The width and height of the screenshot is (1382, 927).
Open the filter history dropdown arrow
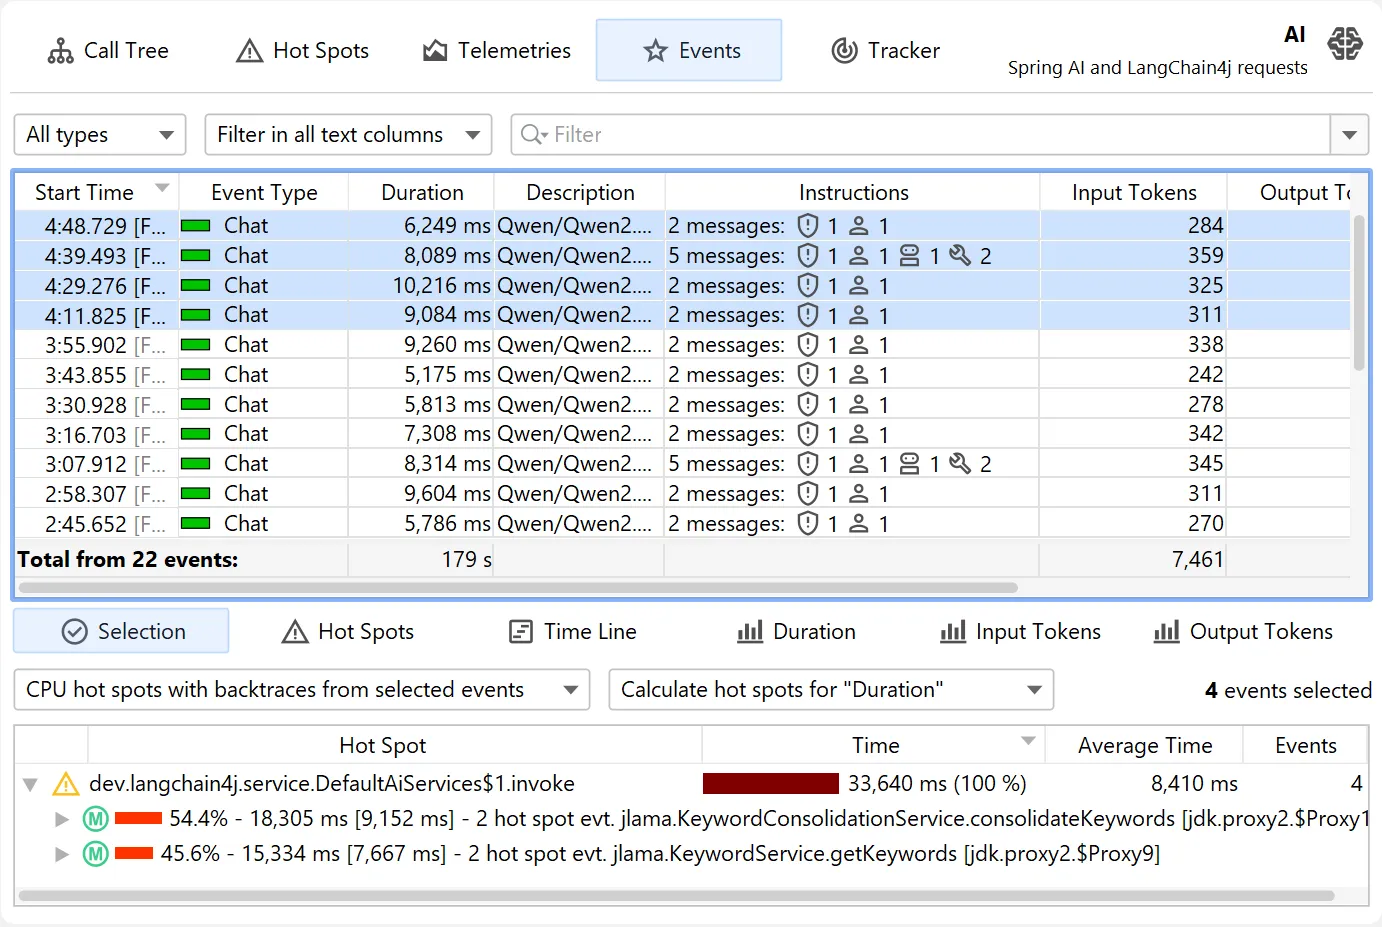point(1349,135)
